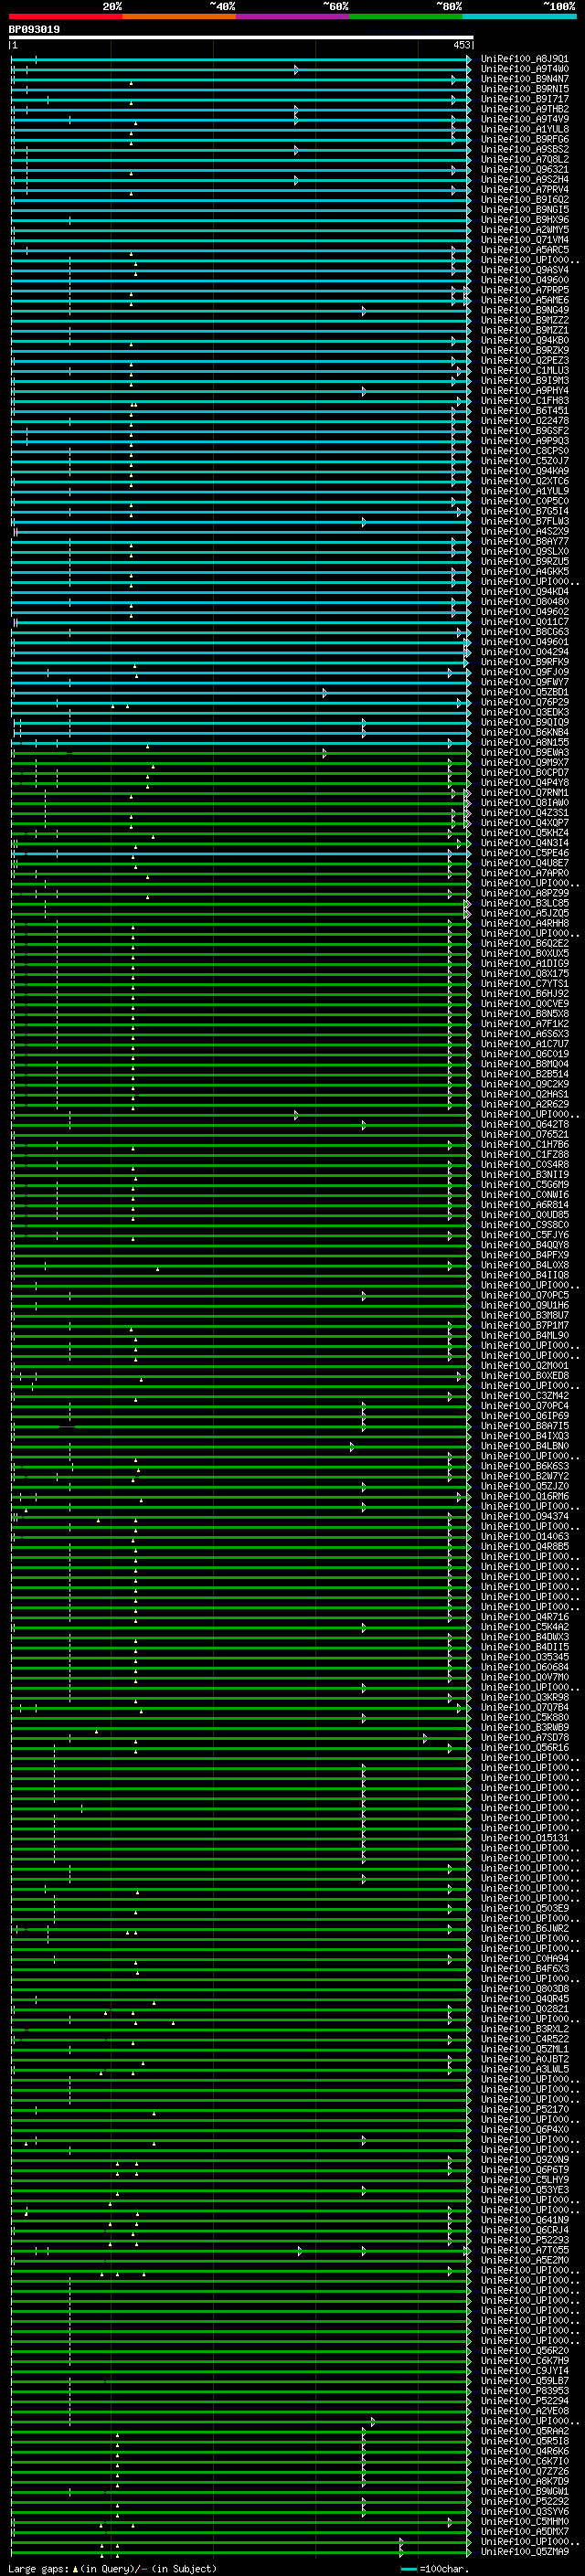Select the UniRef100_A7T055 label
The height and width of the screenshot is (2576, 585).
[525, 2249]
